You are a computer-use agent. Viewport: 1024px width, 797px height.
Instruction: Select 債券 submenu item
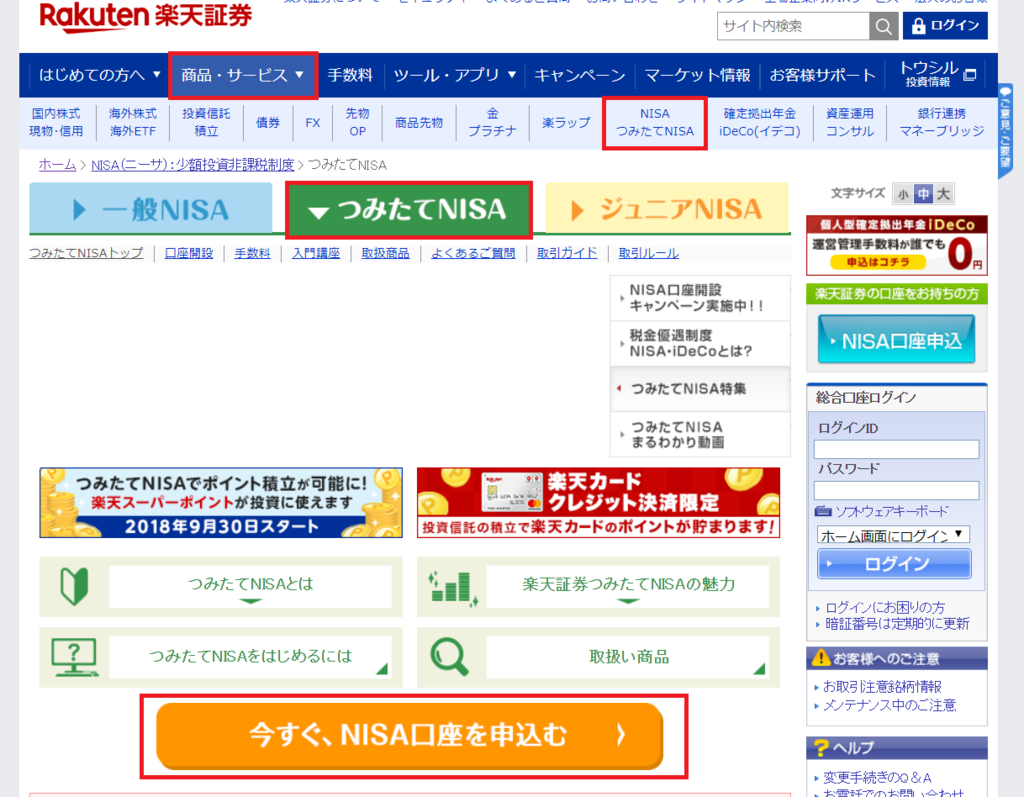click(x=268, y=122)
